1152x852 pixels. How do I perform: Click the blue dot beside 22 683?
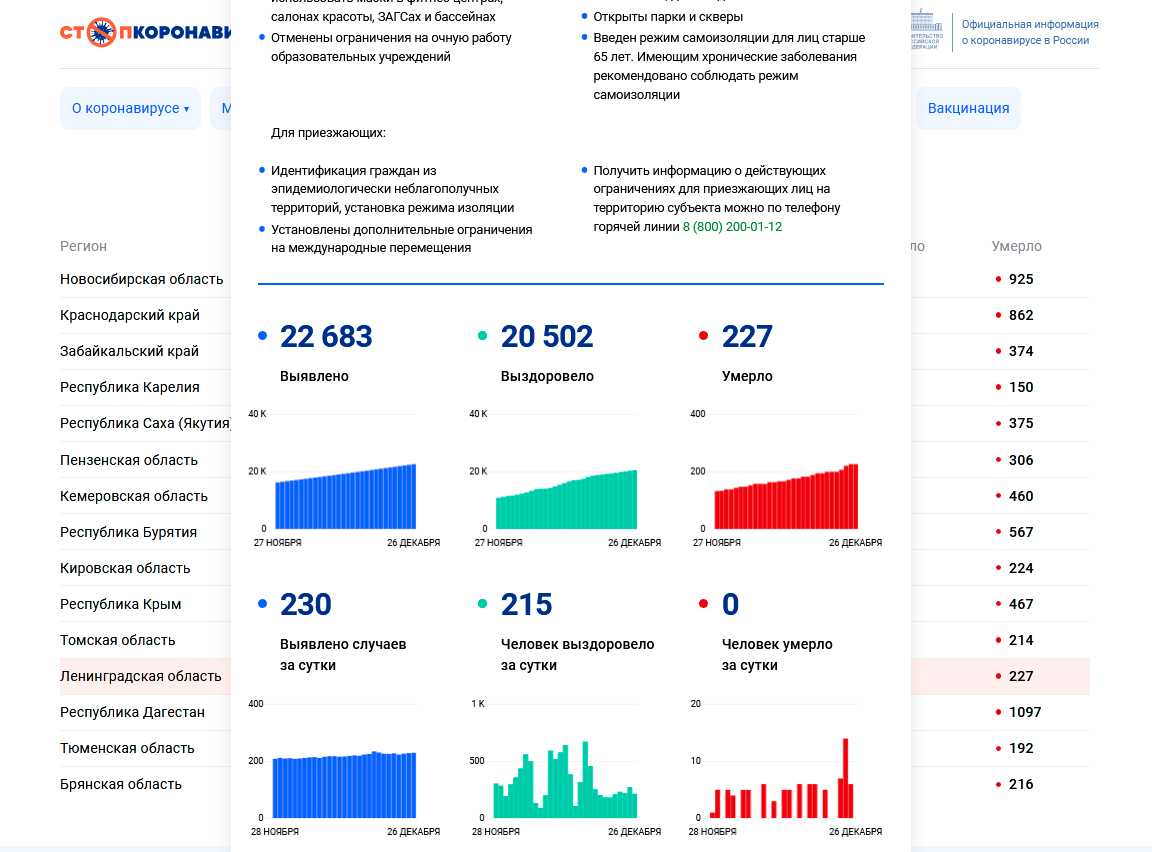pyautogui.click(x=263, y=337)
